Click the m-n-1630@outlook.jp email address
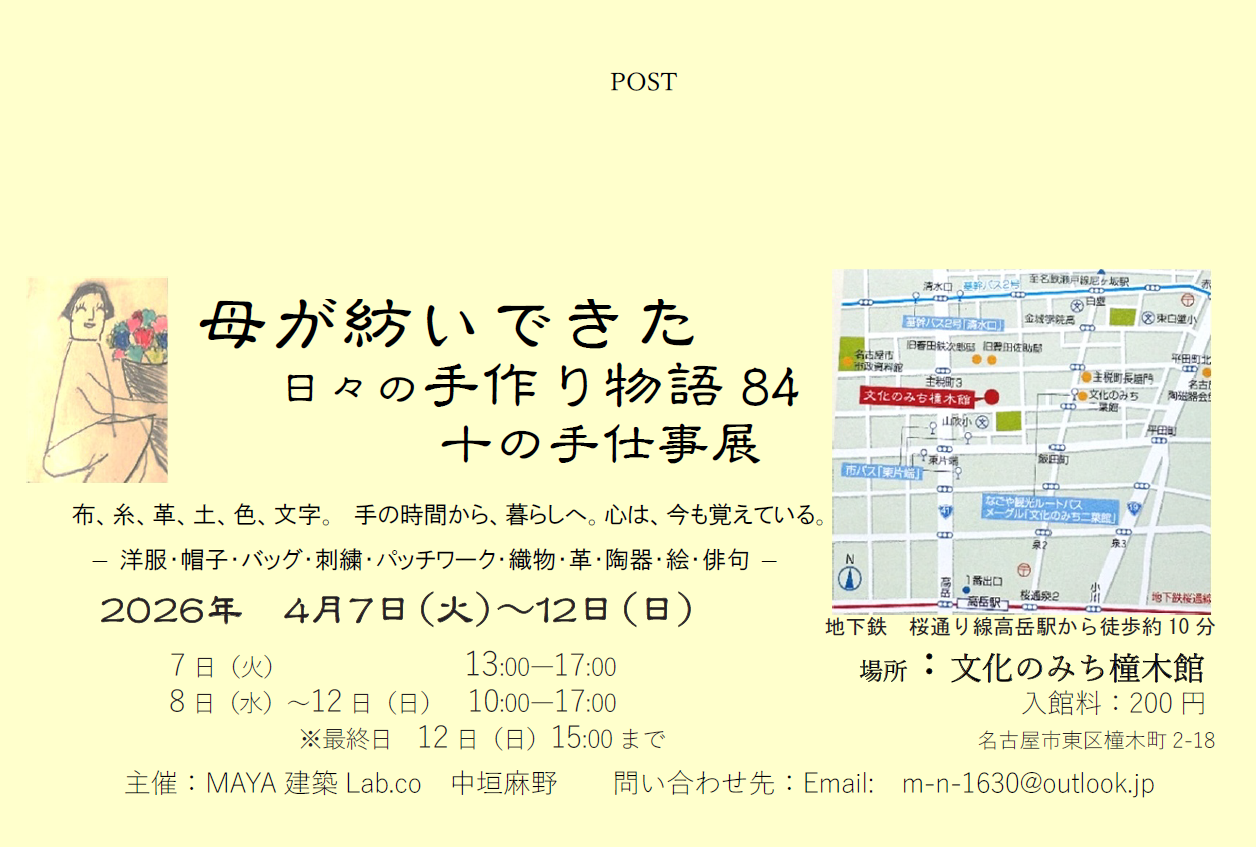Screen dimensions: 1256x847 [x=1028, y=783]
